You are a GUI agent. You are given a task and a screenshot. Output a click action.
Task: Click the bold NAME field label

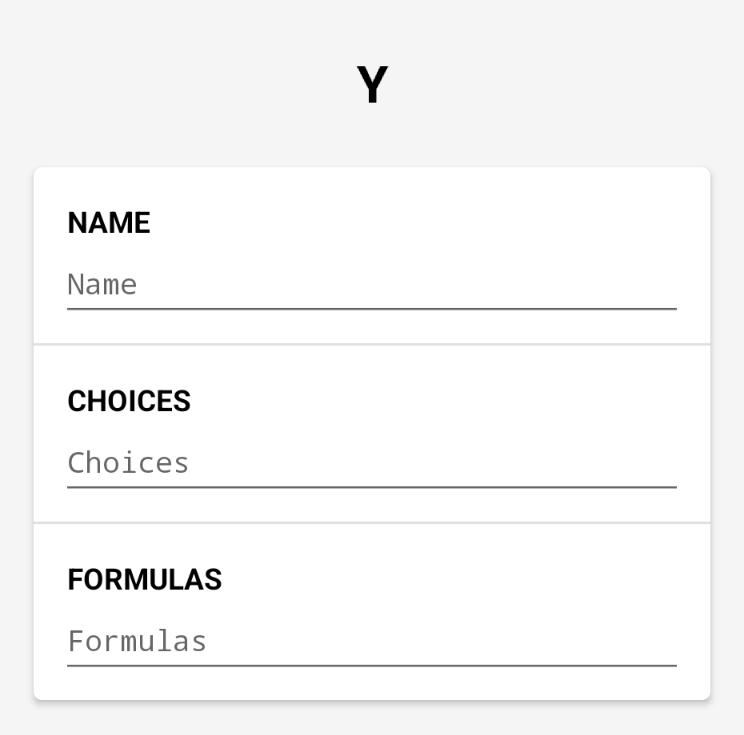109,223
